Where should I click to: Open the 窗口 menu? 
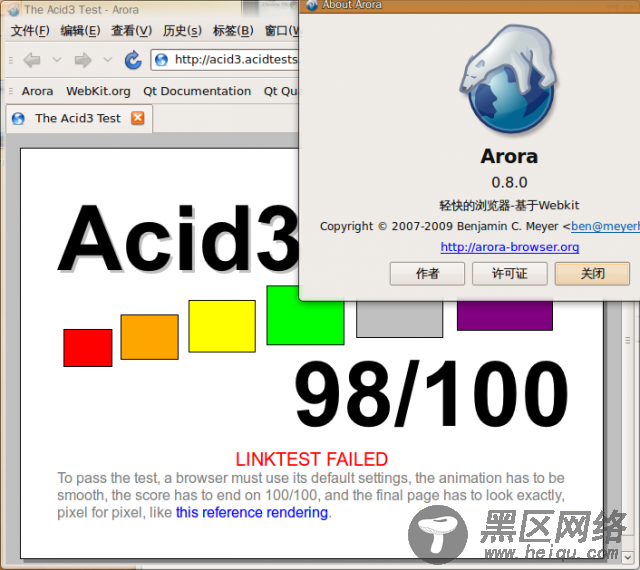tap(282, 31)
